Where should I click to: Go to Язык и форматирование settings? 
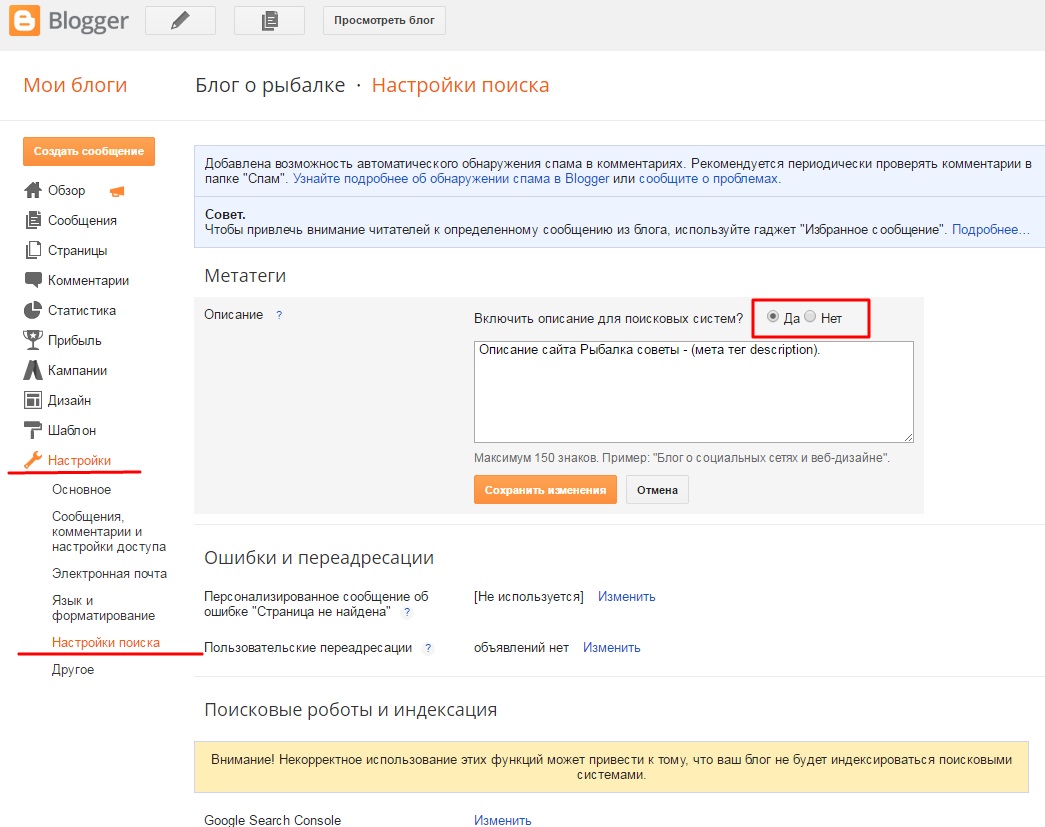pos(89,608)
